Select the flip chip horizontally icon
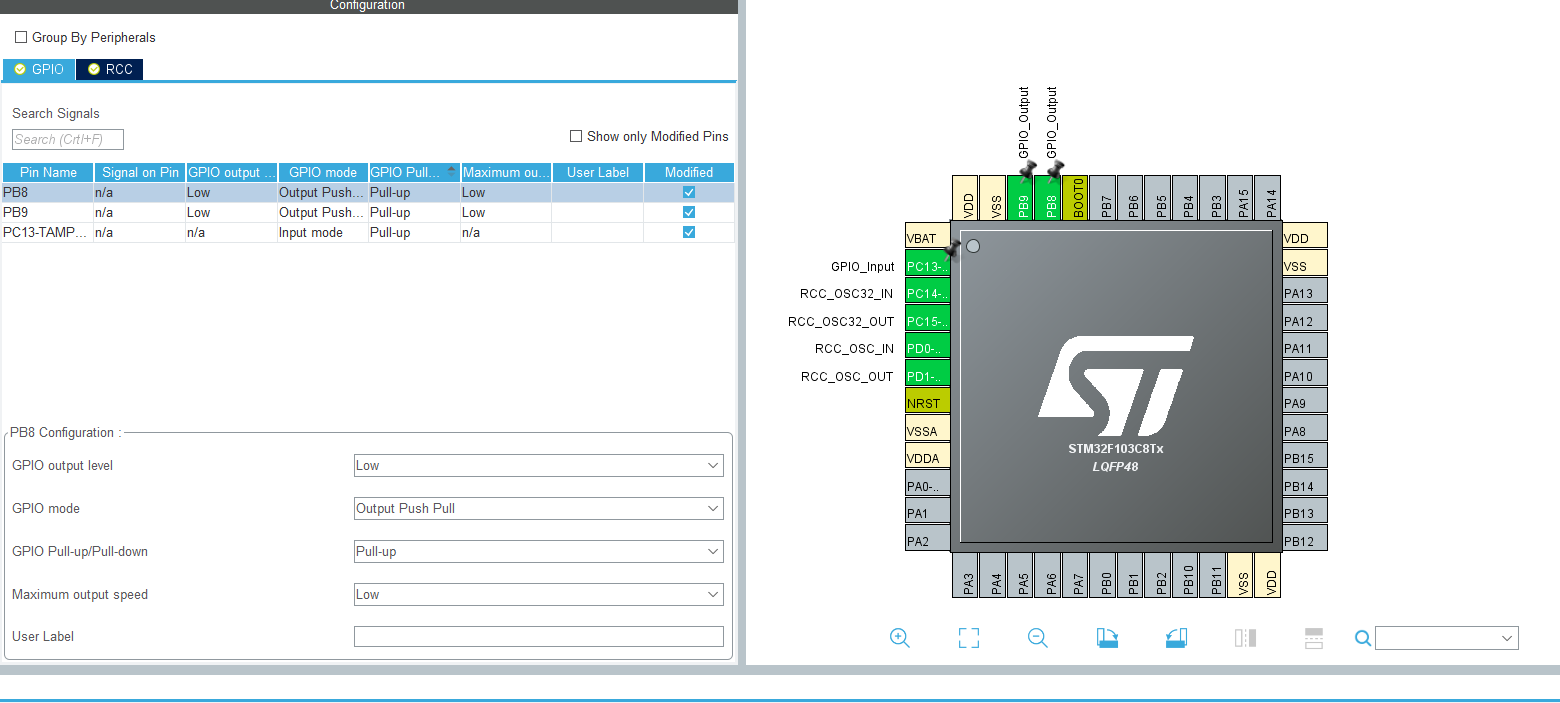Viewport: 1560px width, 703px height. 1245,637
